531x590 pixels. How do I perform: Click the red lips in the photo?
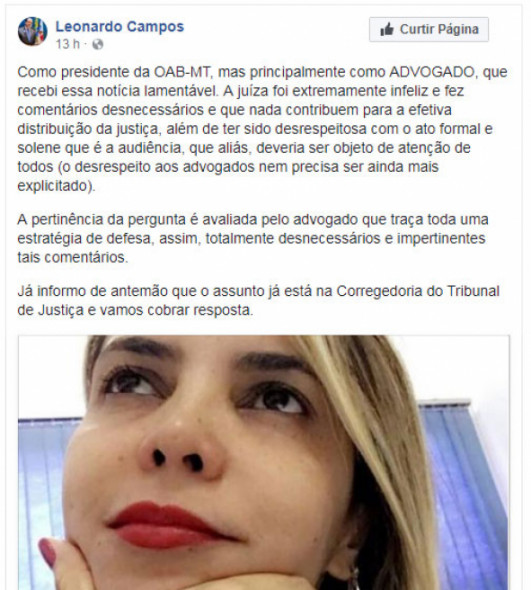click(170, 524)
